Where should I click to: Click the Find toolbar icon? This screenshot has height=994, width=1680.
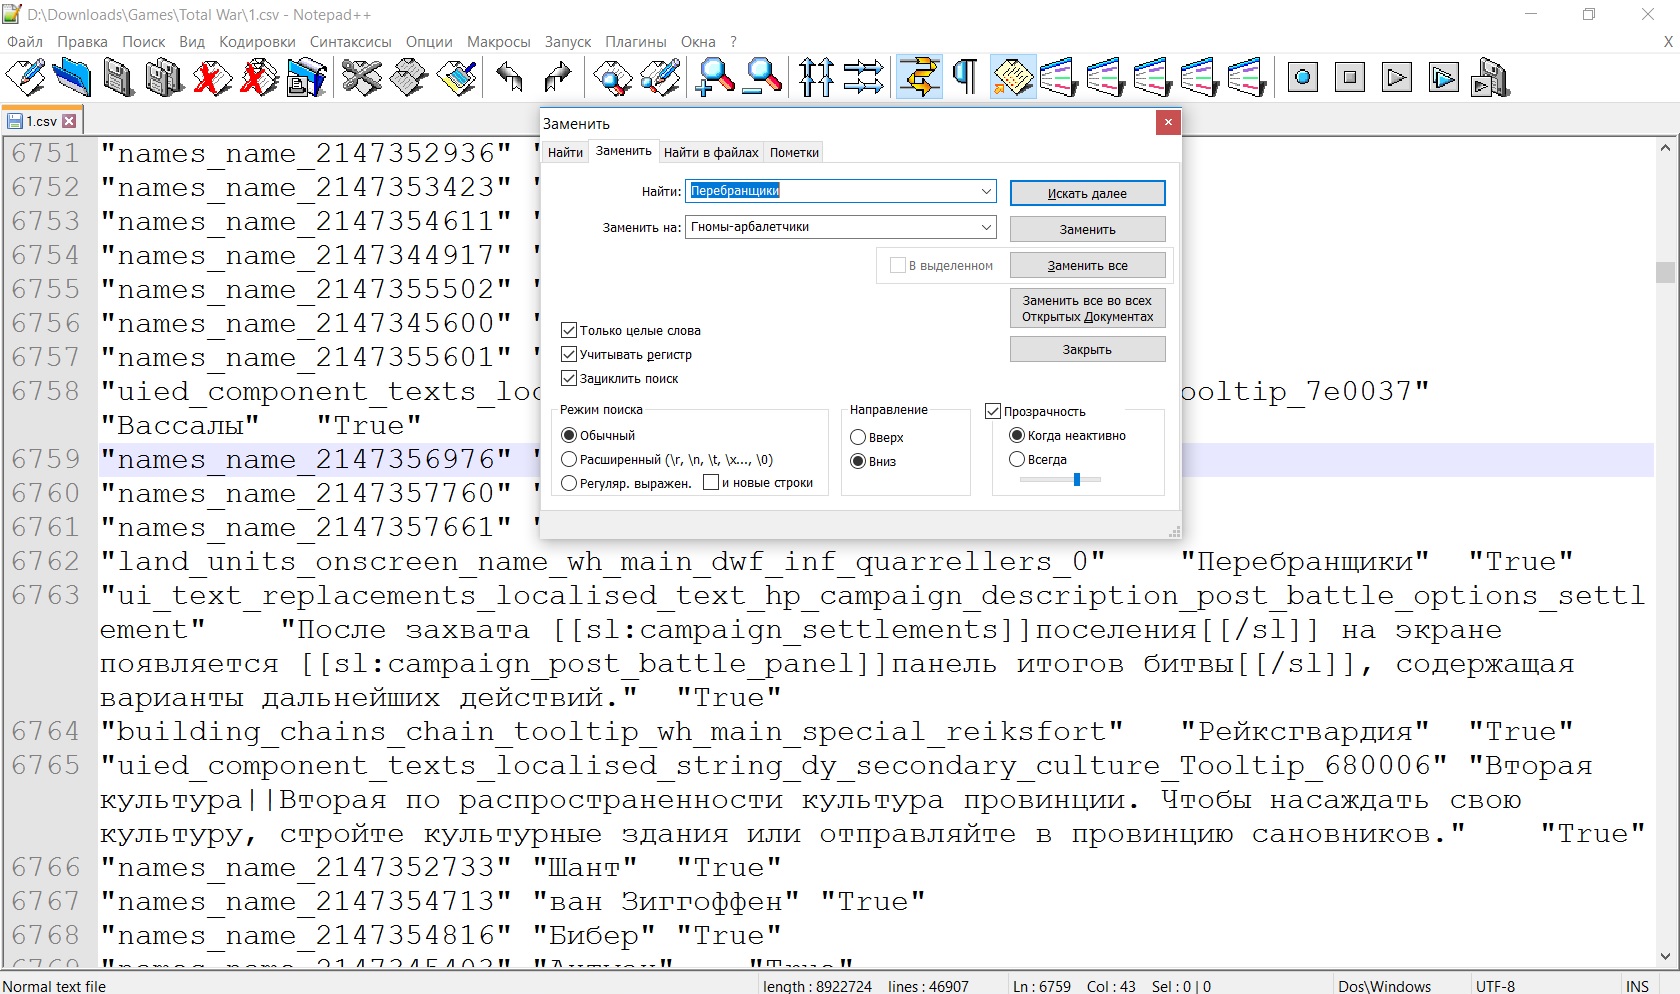[x=612, y=77]
